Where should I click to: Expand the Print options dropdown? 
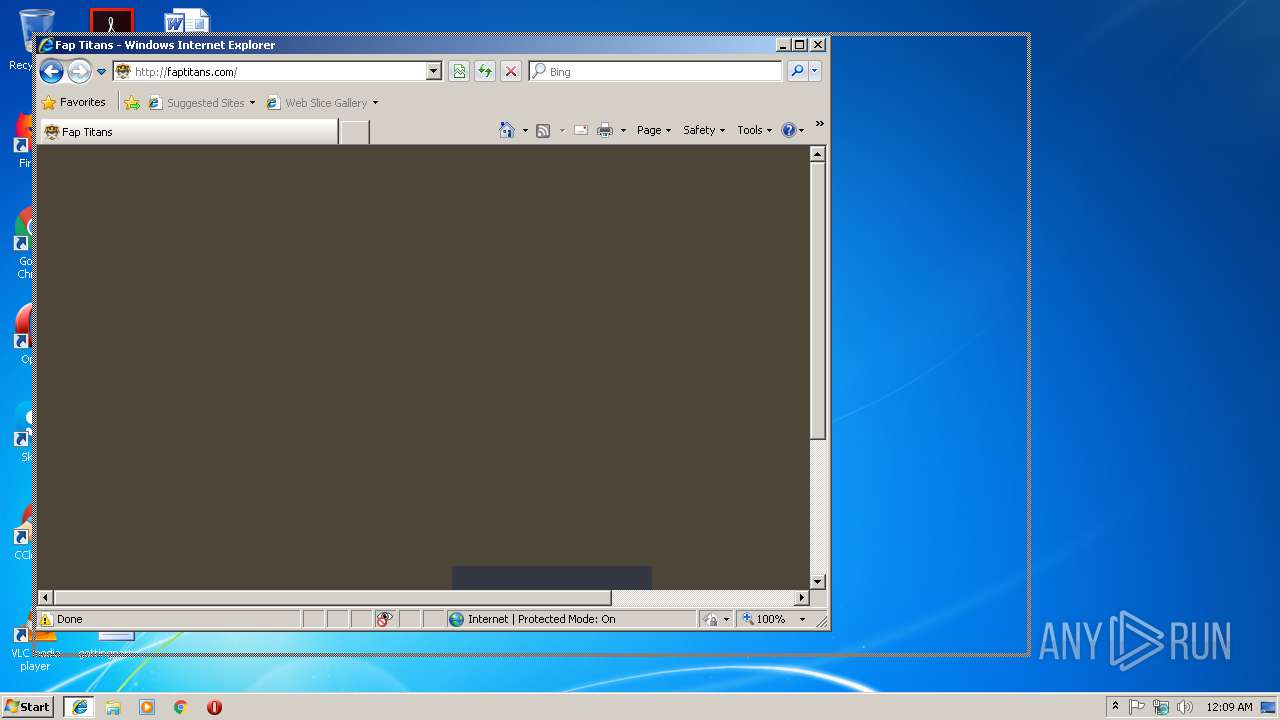coord(623,131)
